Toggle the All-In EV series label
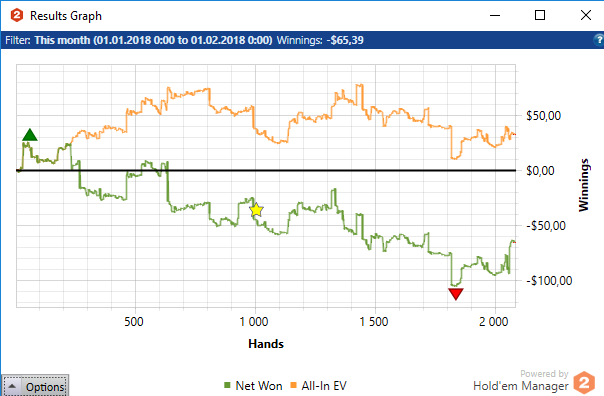This screenshot has height=396, width=604. tap(324, 386)
